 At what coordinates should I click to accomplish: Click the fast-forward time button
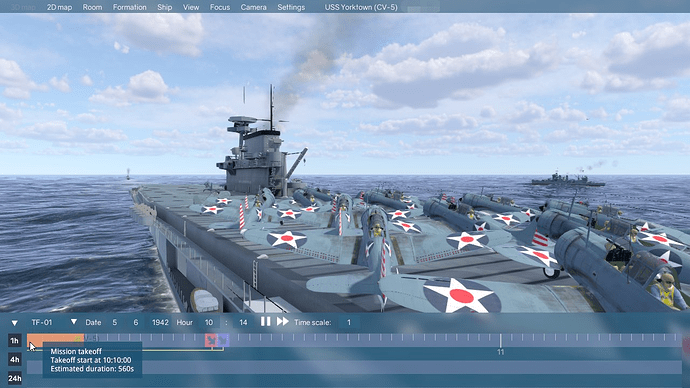point(283,322)
